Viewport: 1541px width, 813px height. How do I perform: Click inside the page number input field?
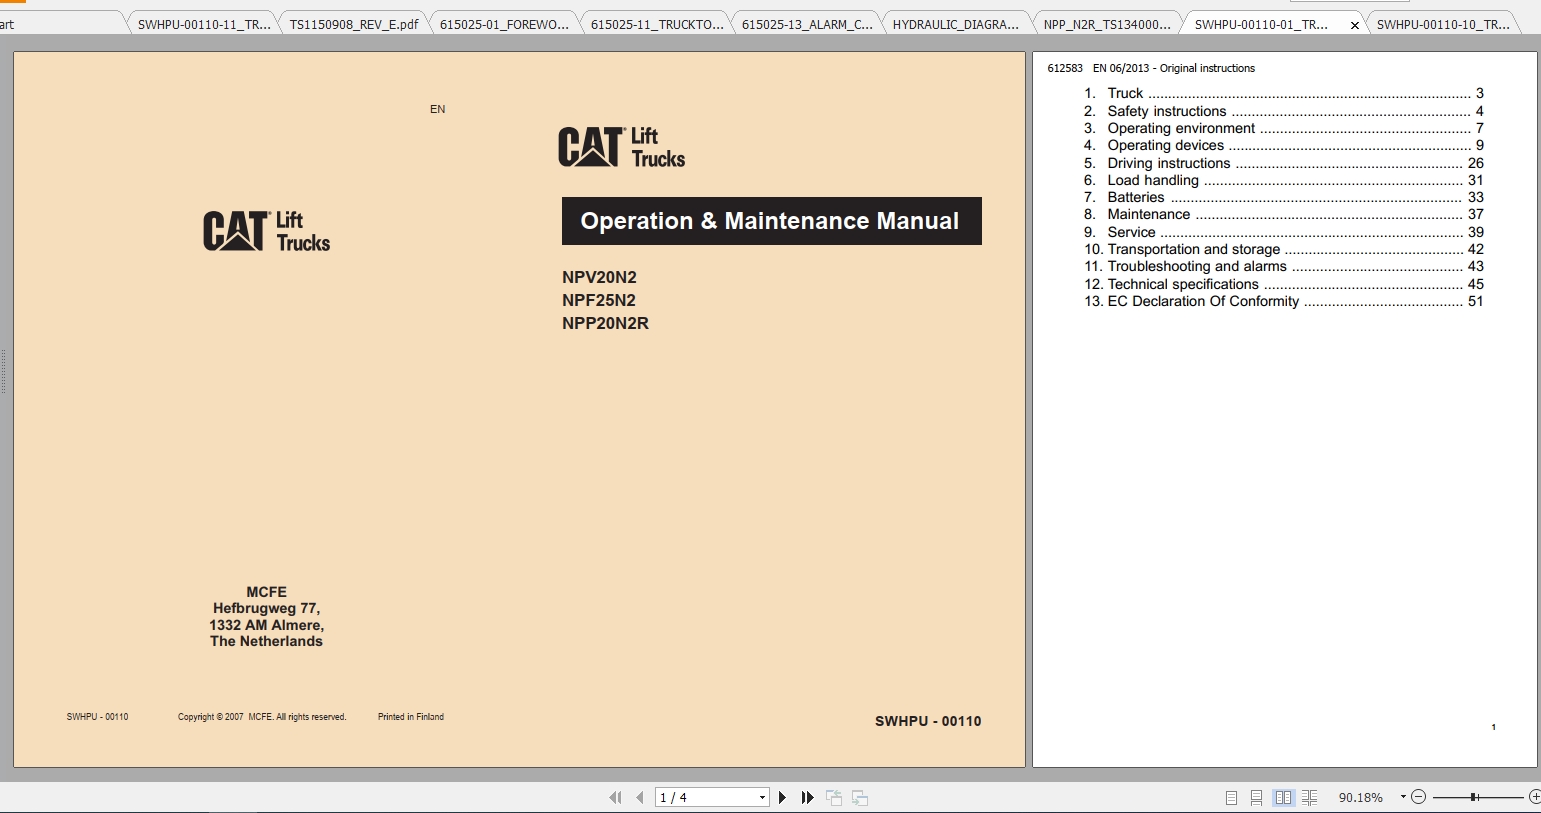(x=700, y=797)
